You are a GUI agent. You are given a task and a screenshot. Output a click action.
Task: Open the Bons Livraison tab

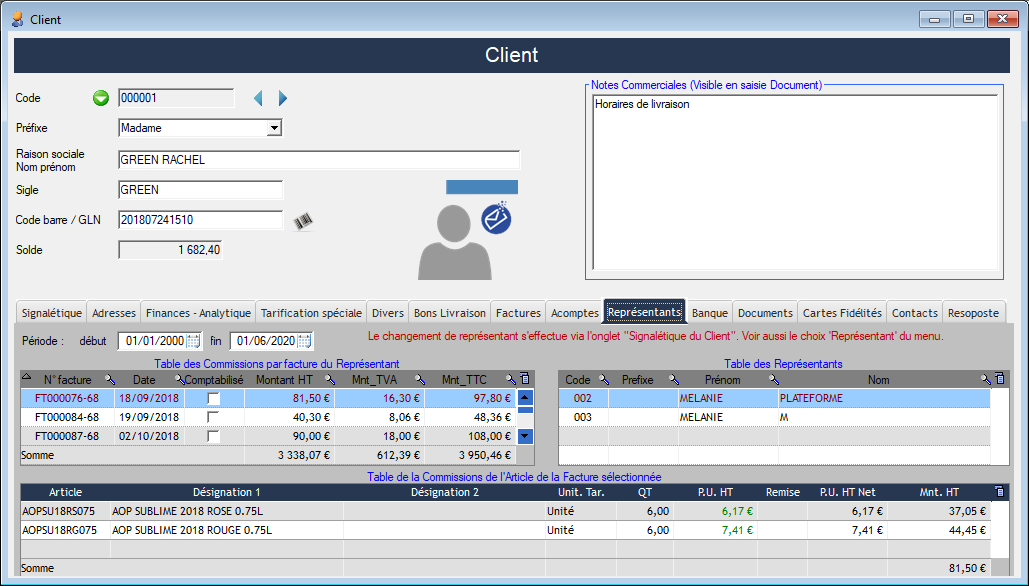(x=450, y=313)
